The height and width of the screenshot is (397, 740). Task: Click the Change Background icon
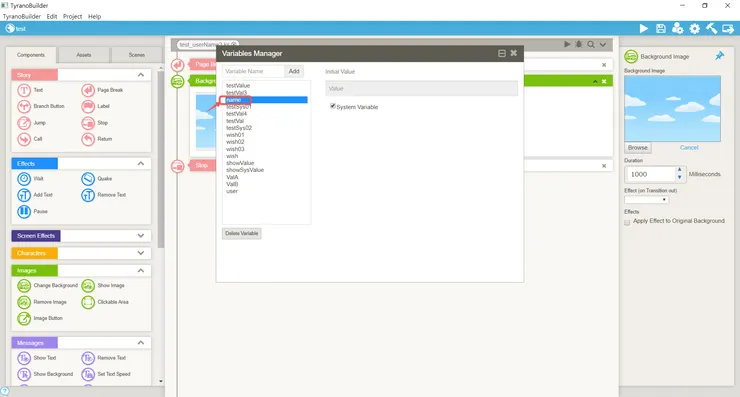24,286
